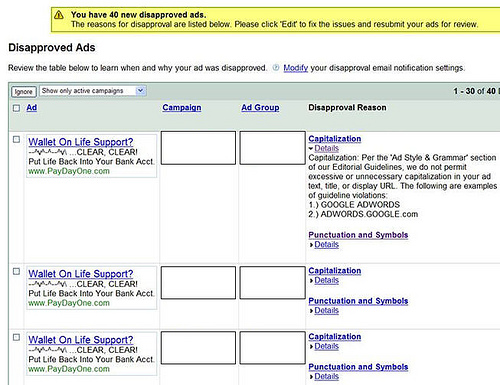Expand Details under third row Punctuation and Symbols
This screenshot has width=500, height=385.
click(326, 377)
